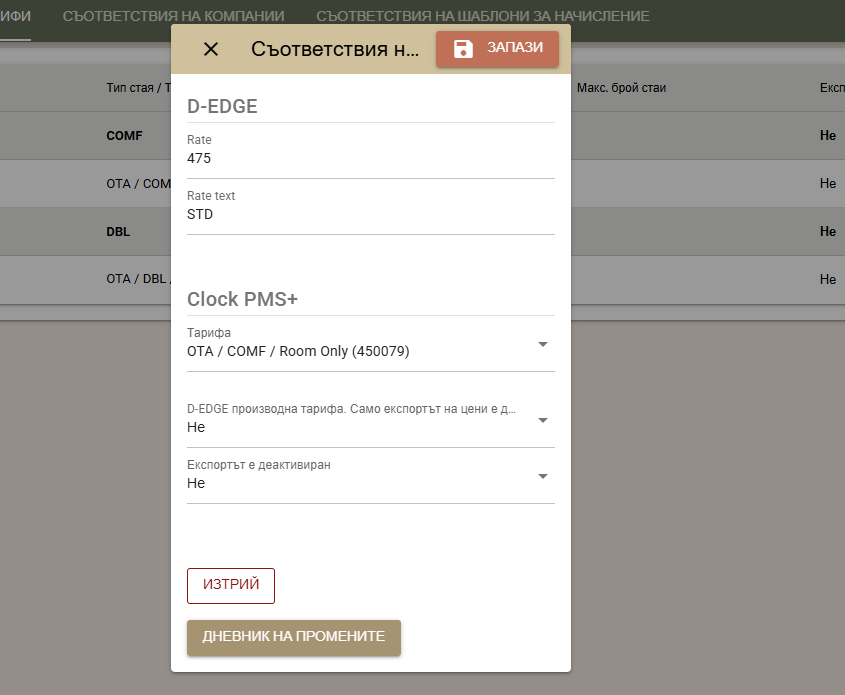Click the Не value under Експортът е деактивиран
This screenshot has width=845, height=695.
point(196,483)
